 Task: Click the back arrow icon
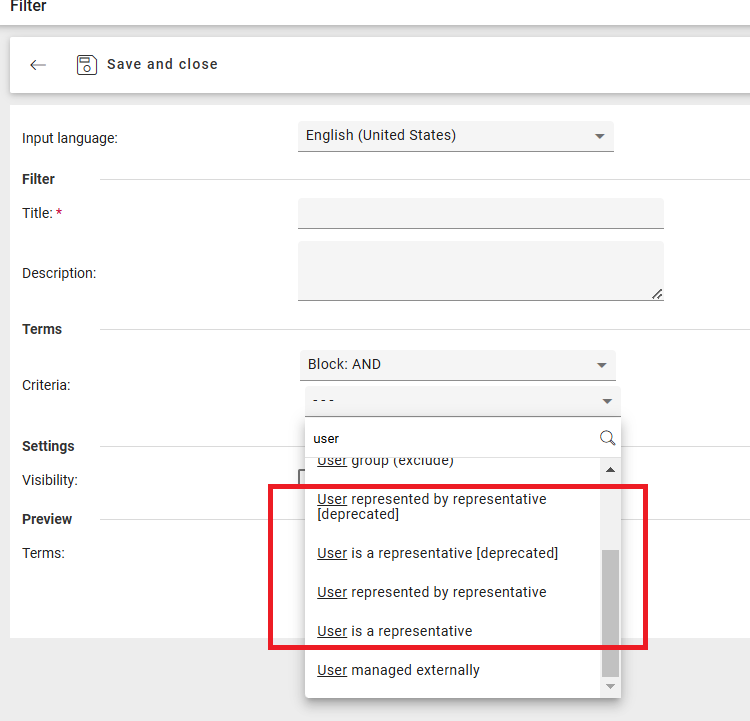click(x=38, y=65)
